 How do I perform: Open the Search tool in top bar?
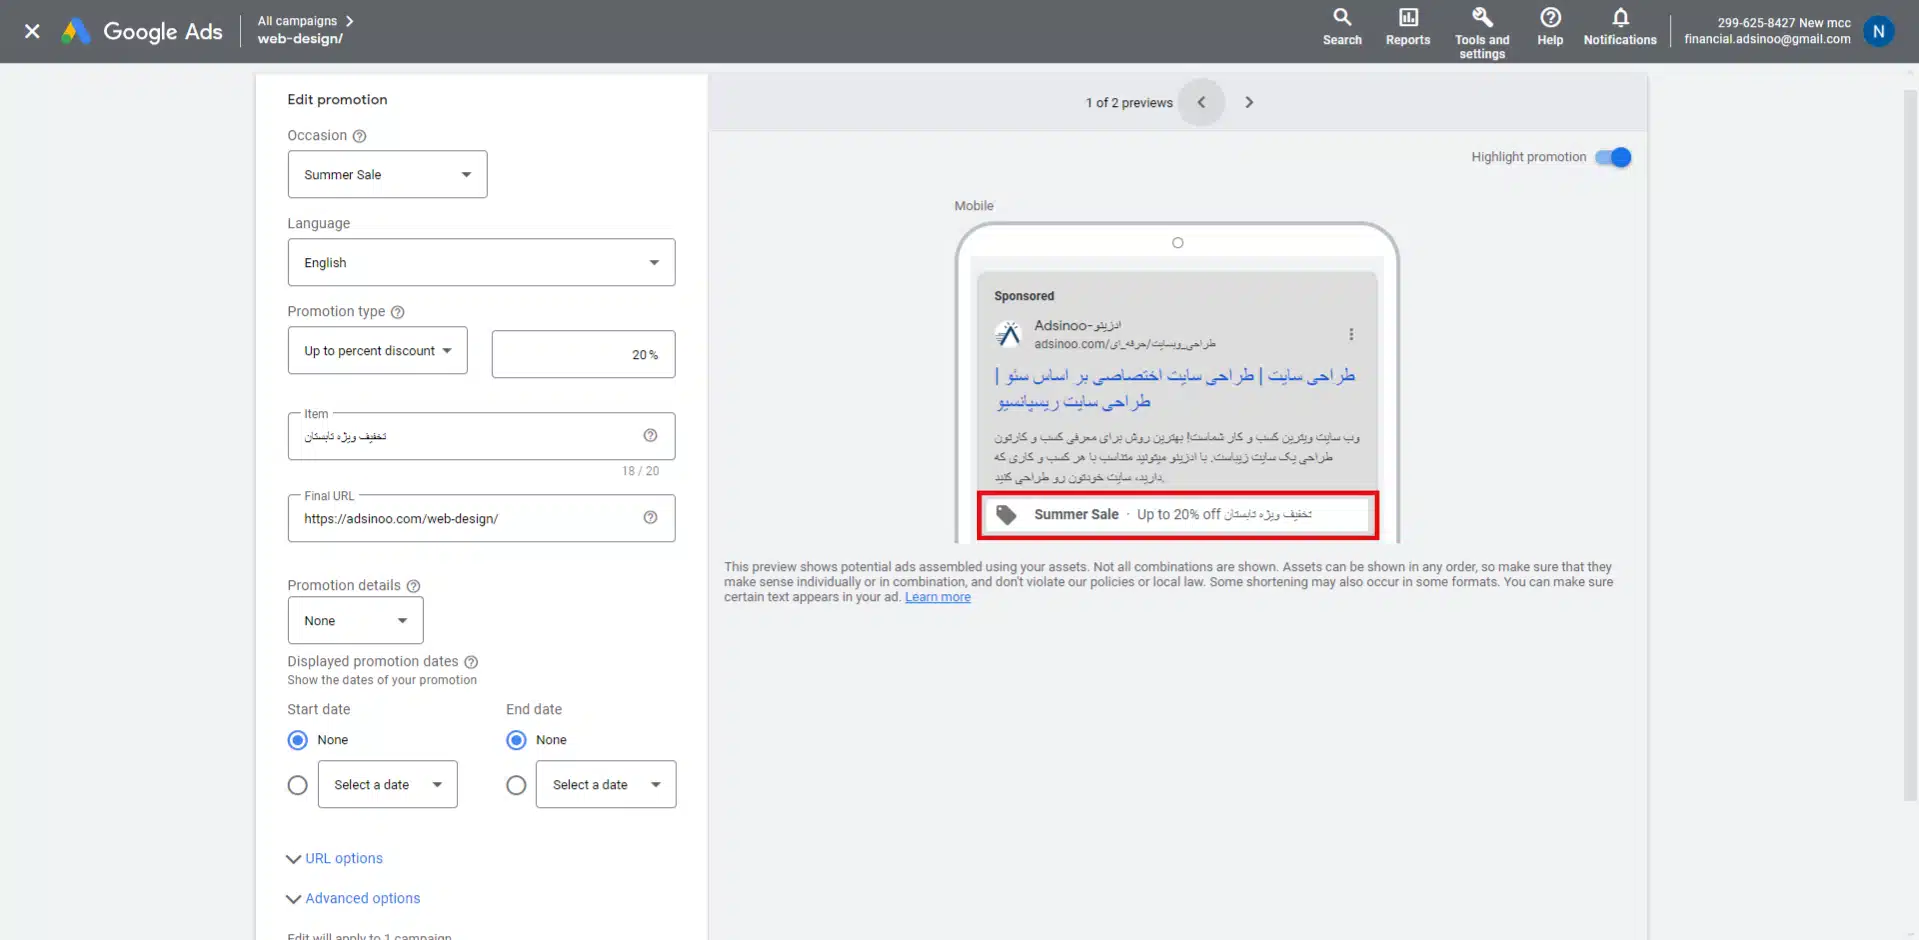click(x=1342, y=27)
